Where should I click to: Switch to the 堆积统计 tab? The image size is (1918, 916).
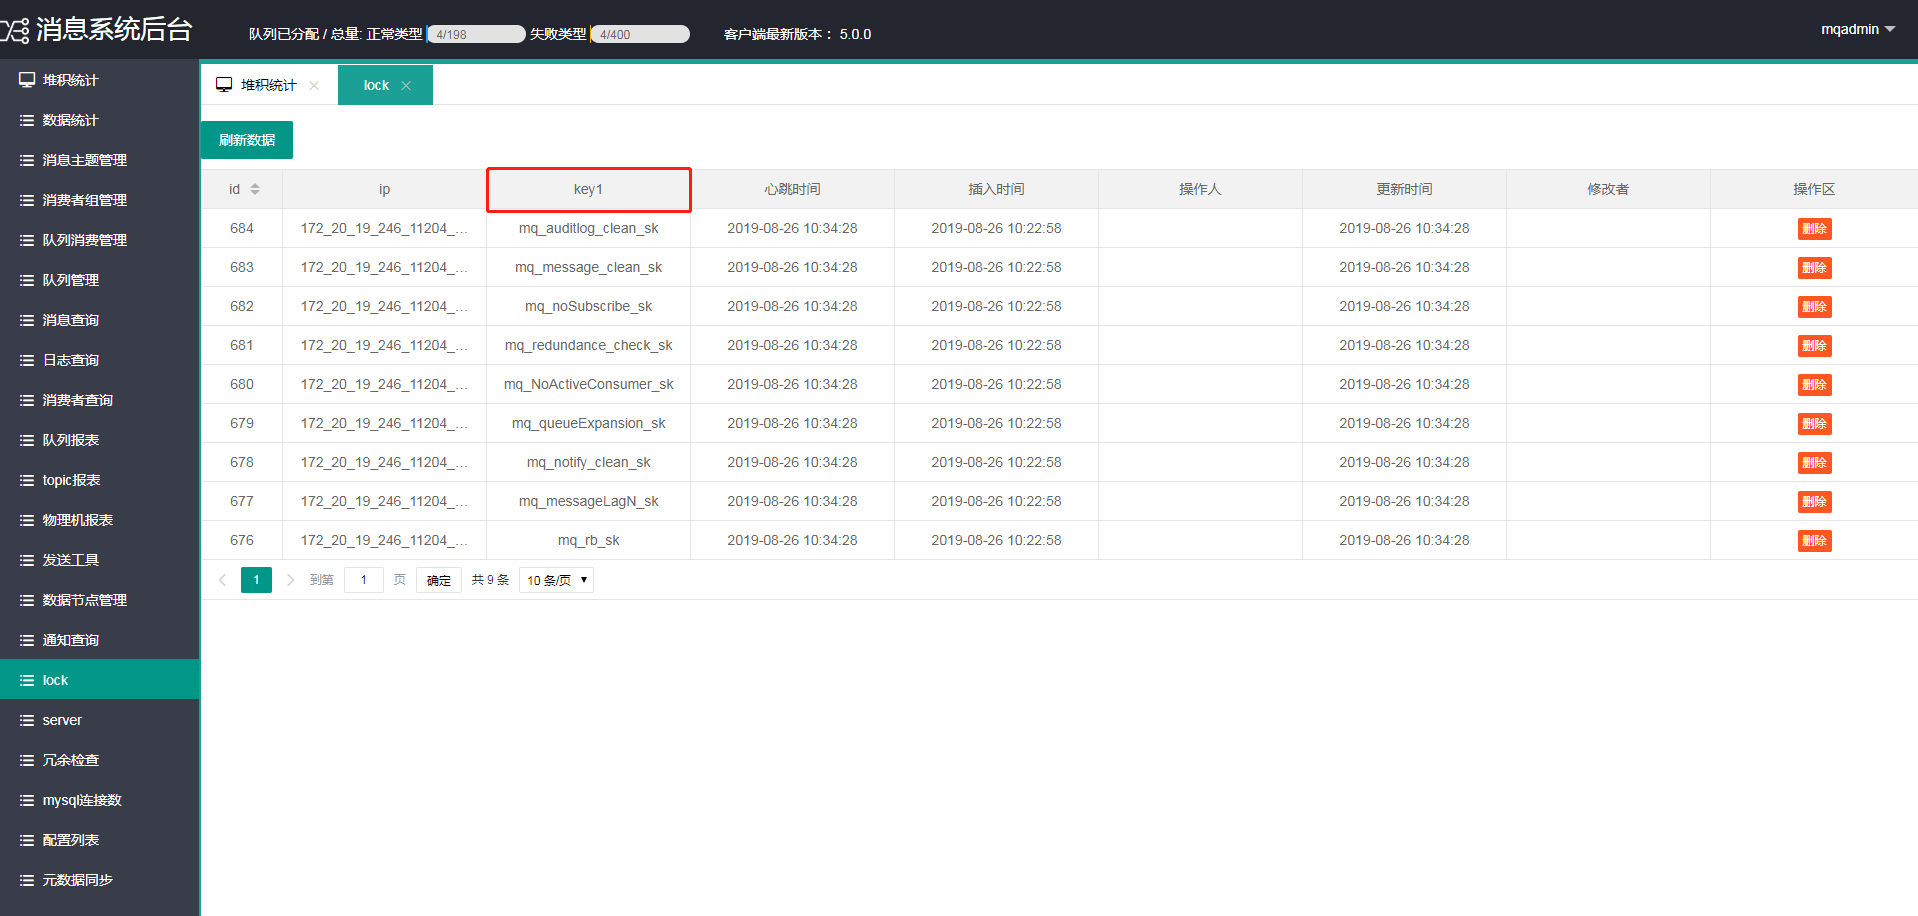268,85
